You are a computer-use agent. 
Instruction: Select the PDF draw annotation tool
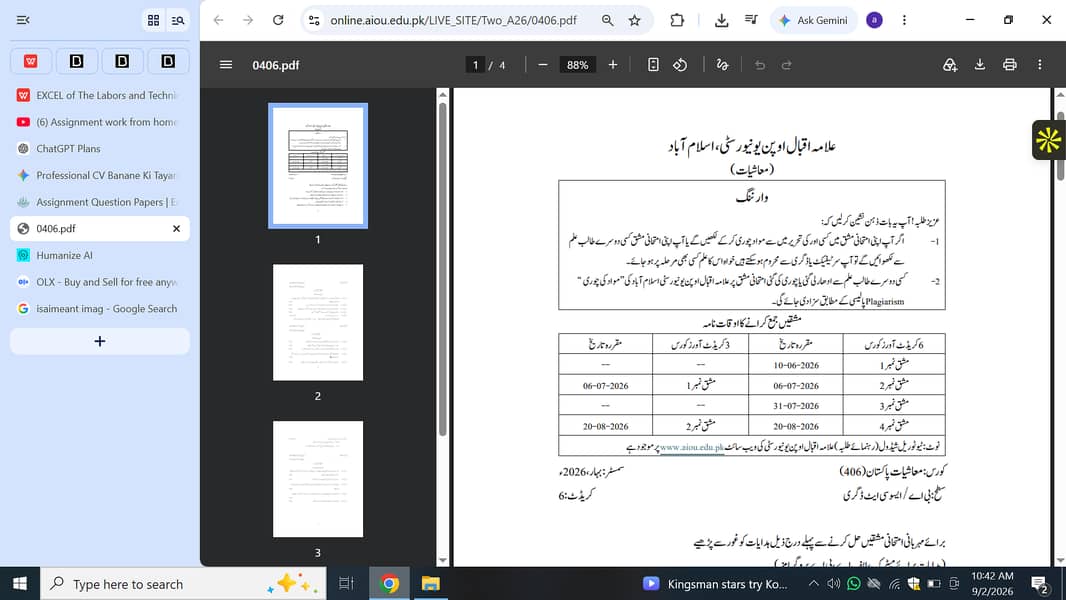722,65
